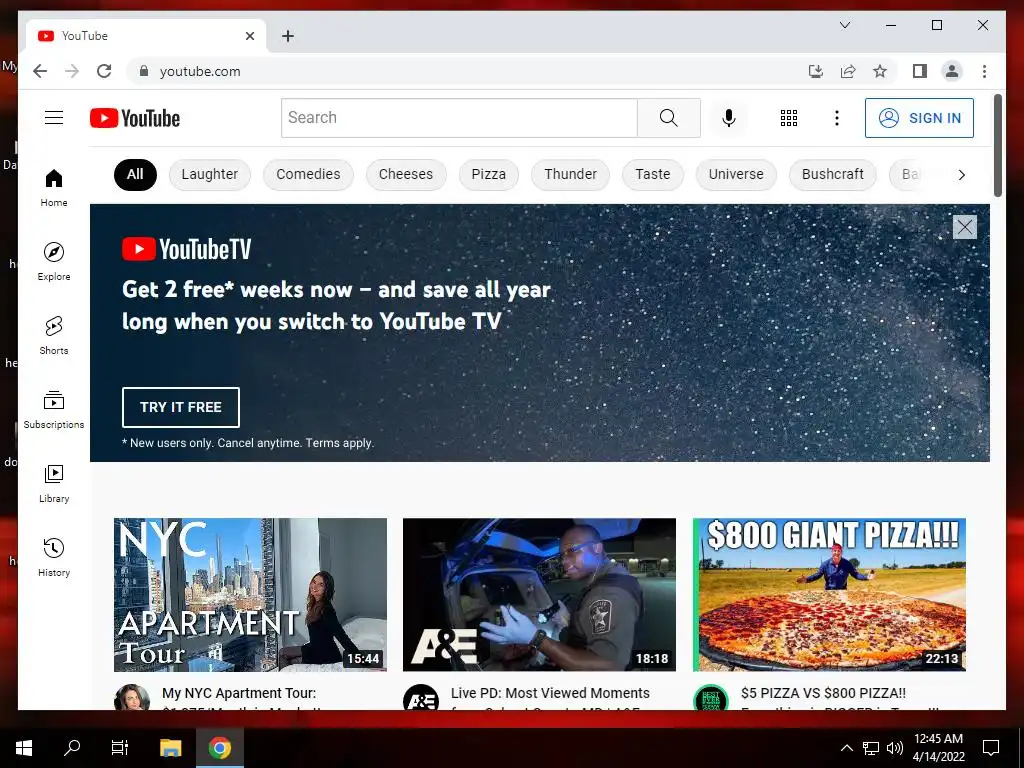The width and height of the screenshot is (1024, 768).
Task: Click the site lock icon
Action: tap(144, 71)
